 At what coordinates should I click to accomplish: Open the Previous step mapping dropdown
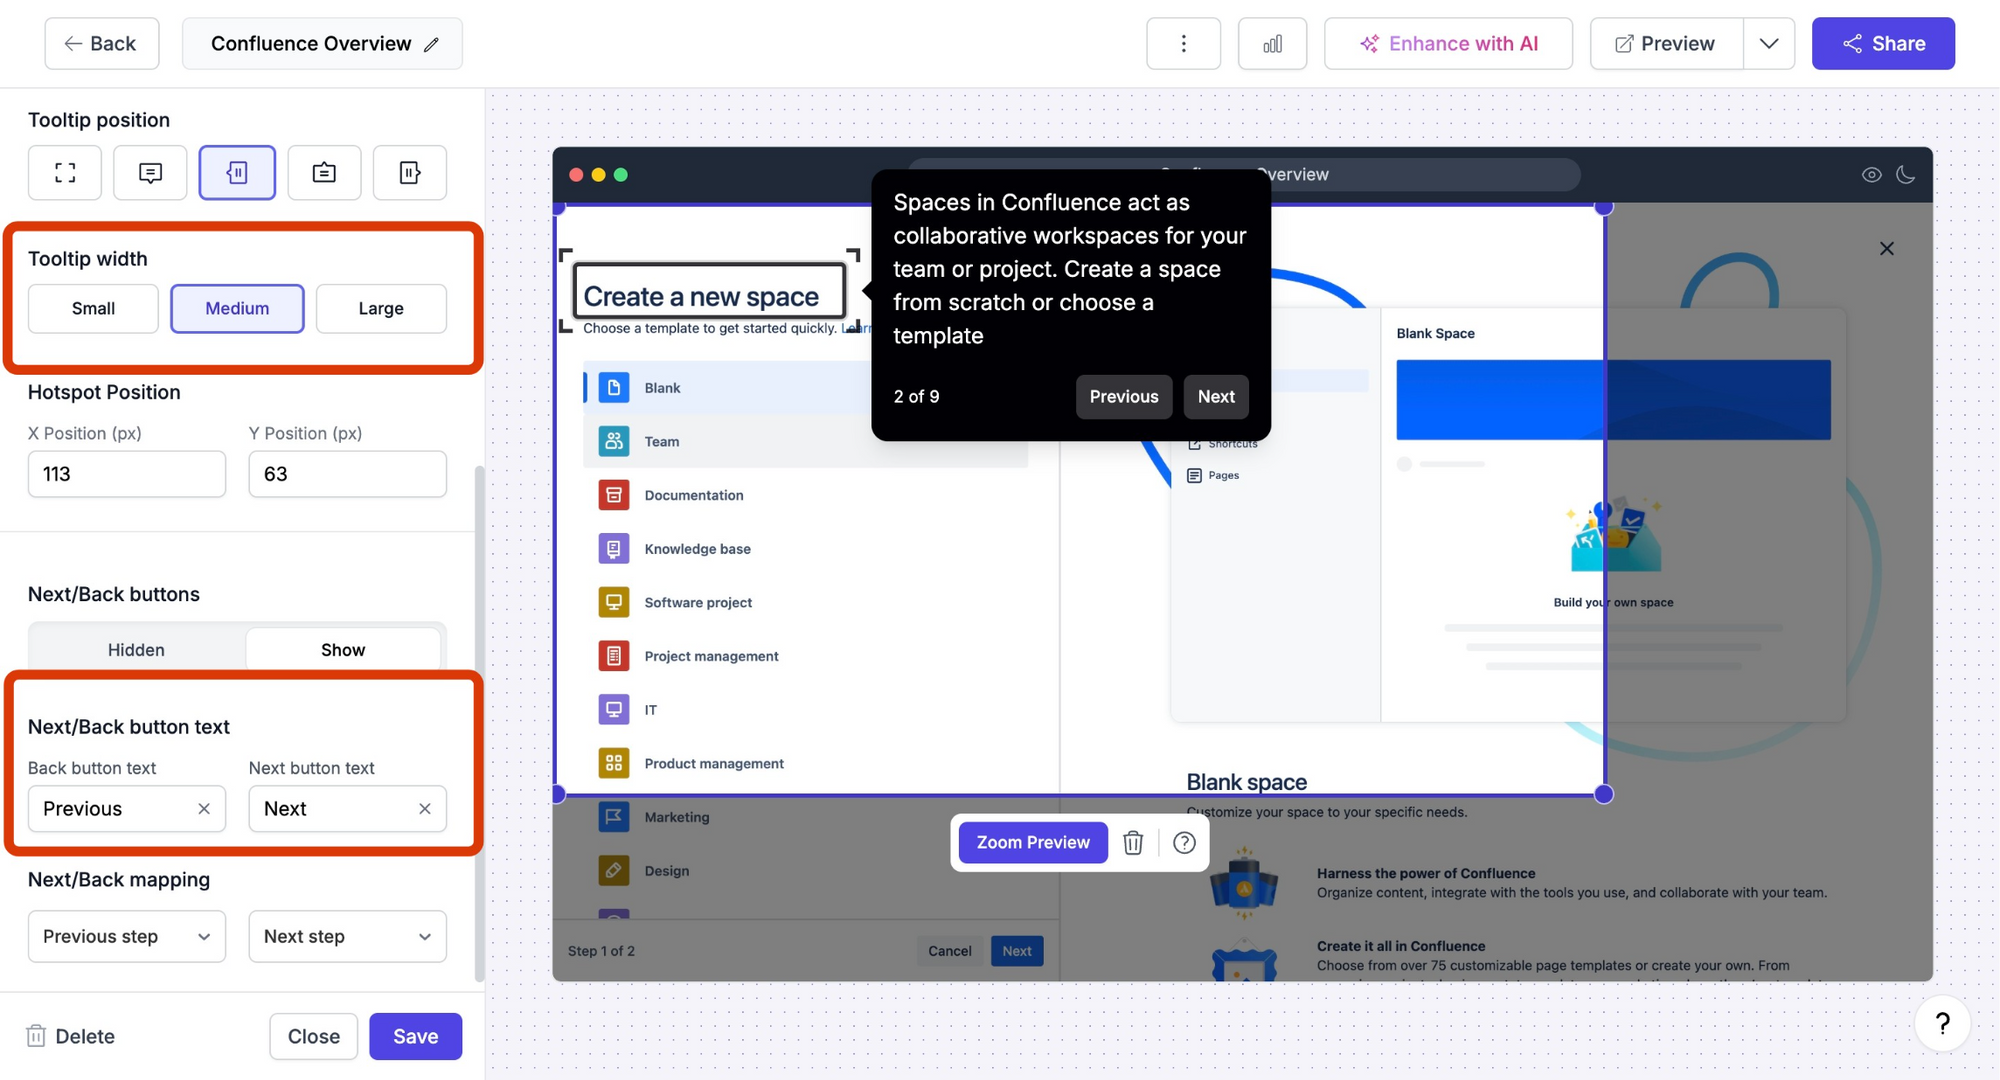[x=127, y=936]
